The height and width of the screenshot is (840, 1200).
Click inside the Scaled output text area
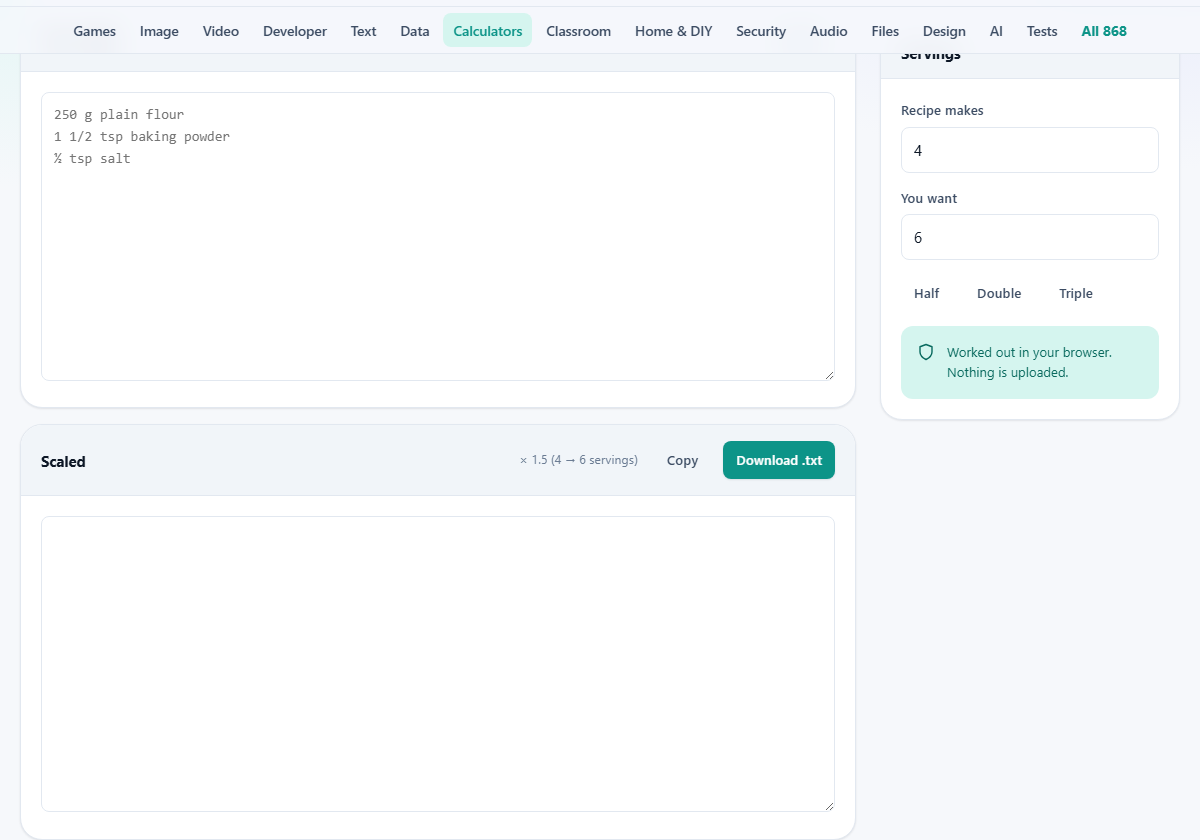(x=438, y=664)
